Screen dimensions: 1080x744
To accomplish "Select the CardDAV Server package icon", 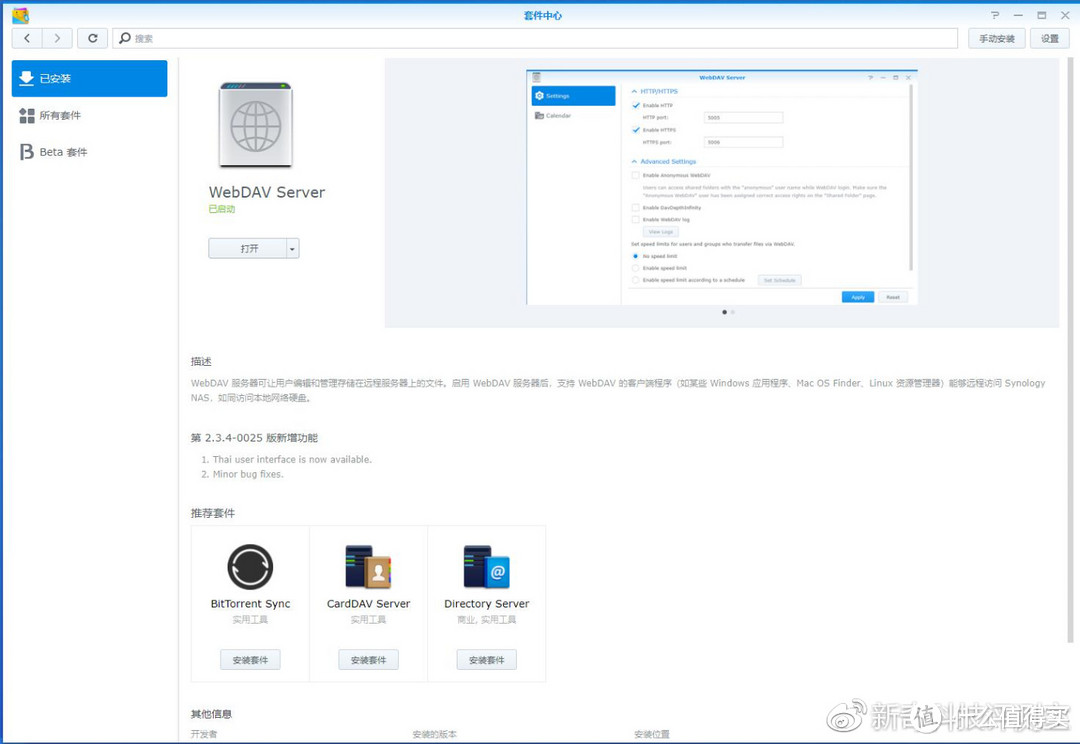I will click(368, 567).
